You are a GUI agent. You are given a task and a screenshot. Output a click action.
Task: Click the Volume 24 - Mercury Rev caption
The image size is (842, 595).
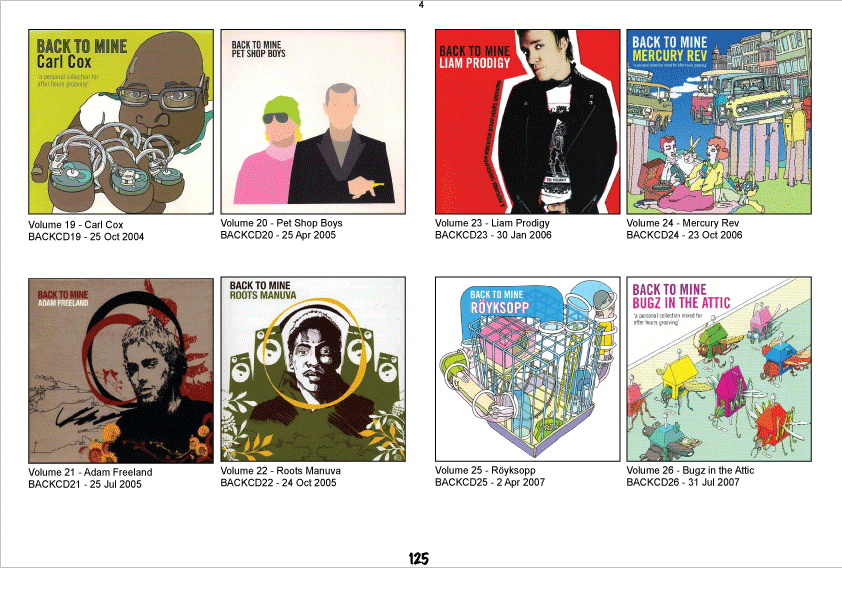pos(683,223)
